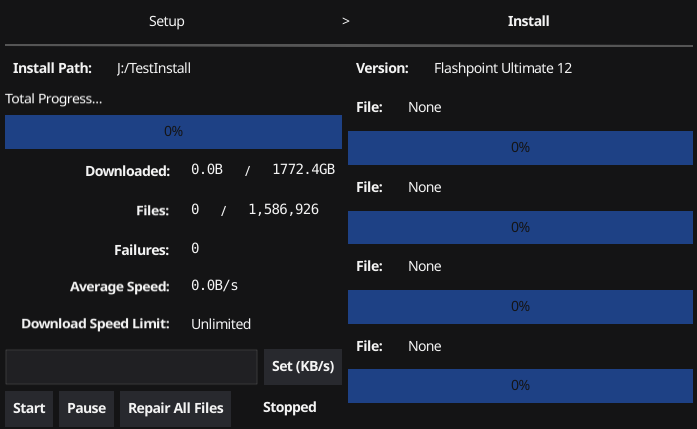
Task: Click the arrow between Setup and Install
Action: [x=345, y=21]
